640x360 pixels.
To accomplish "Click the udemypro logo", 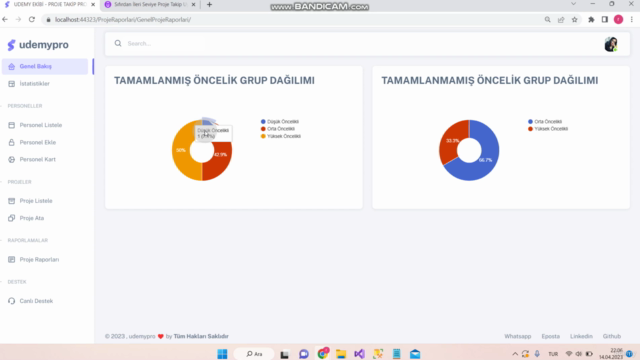I will tap(38, 45).
